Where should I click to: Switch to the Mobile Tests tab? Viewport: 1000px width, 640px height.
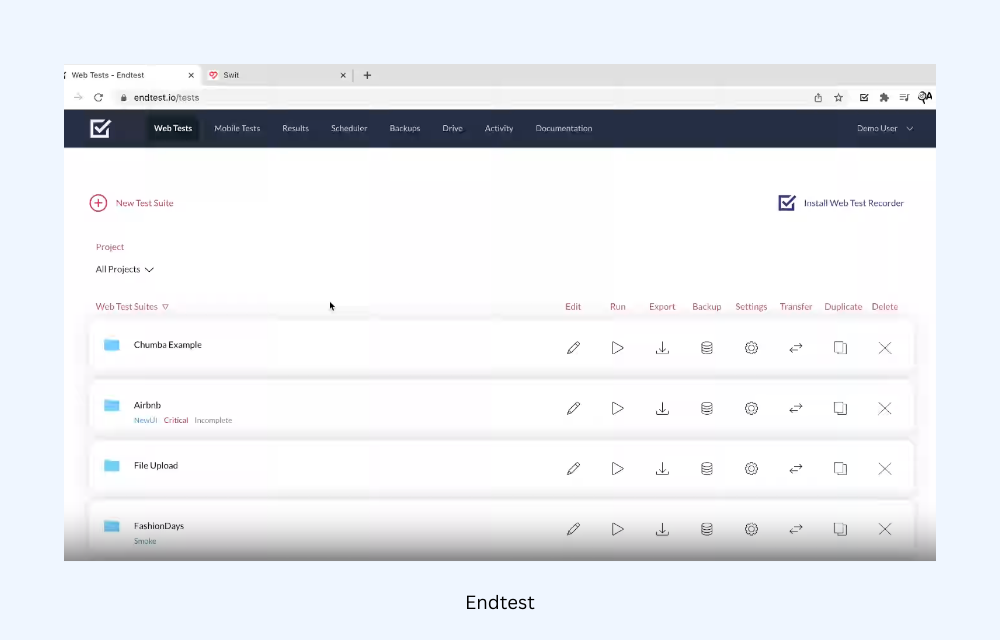237,128
